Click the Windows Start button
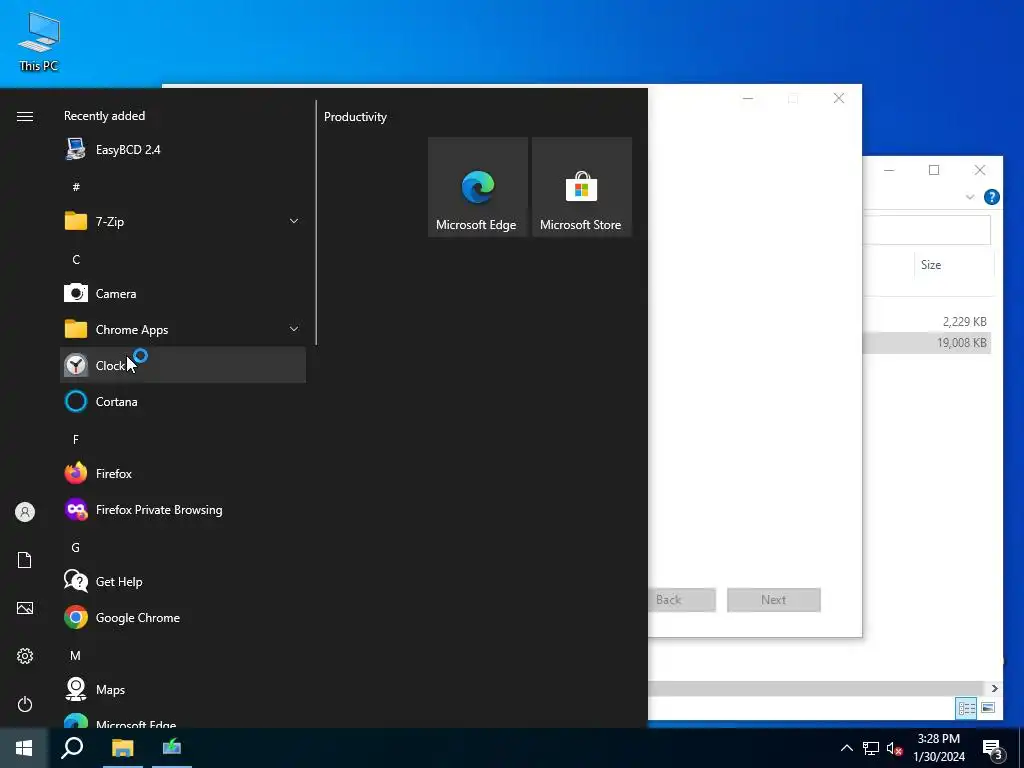1024x768 pixels. [x=24, y=748]
